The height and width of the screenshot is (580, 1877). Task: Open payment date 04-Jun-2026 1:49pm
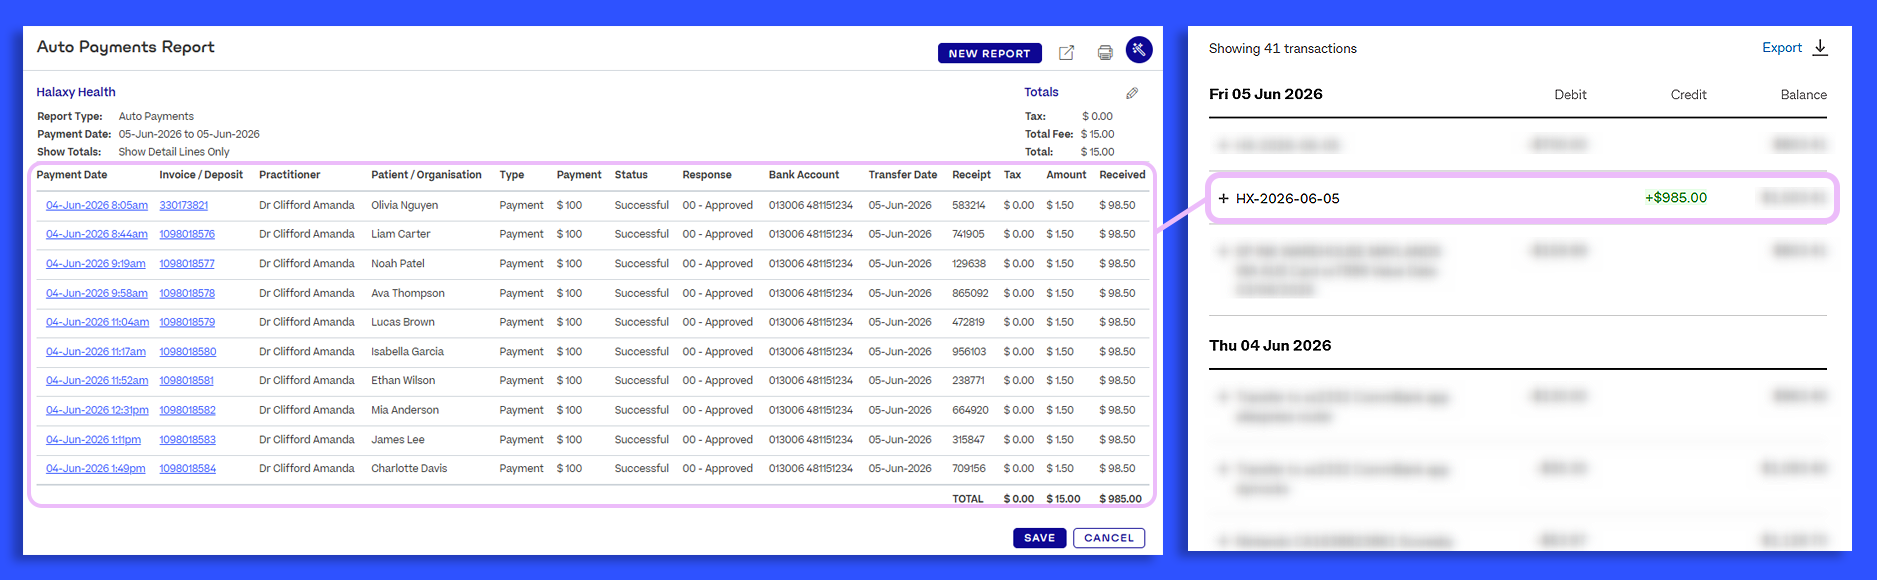click(96, 469)
